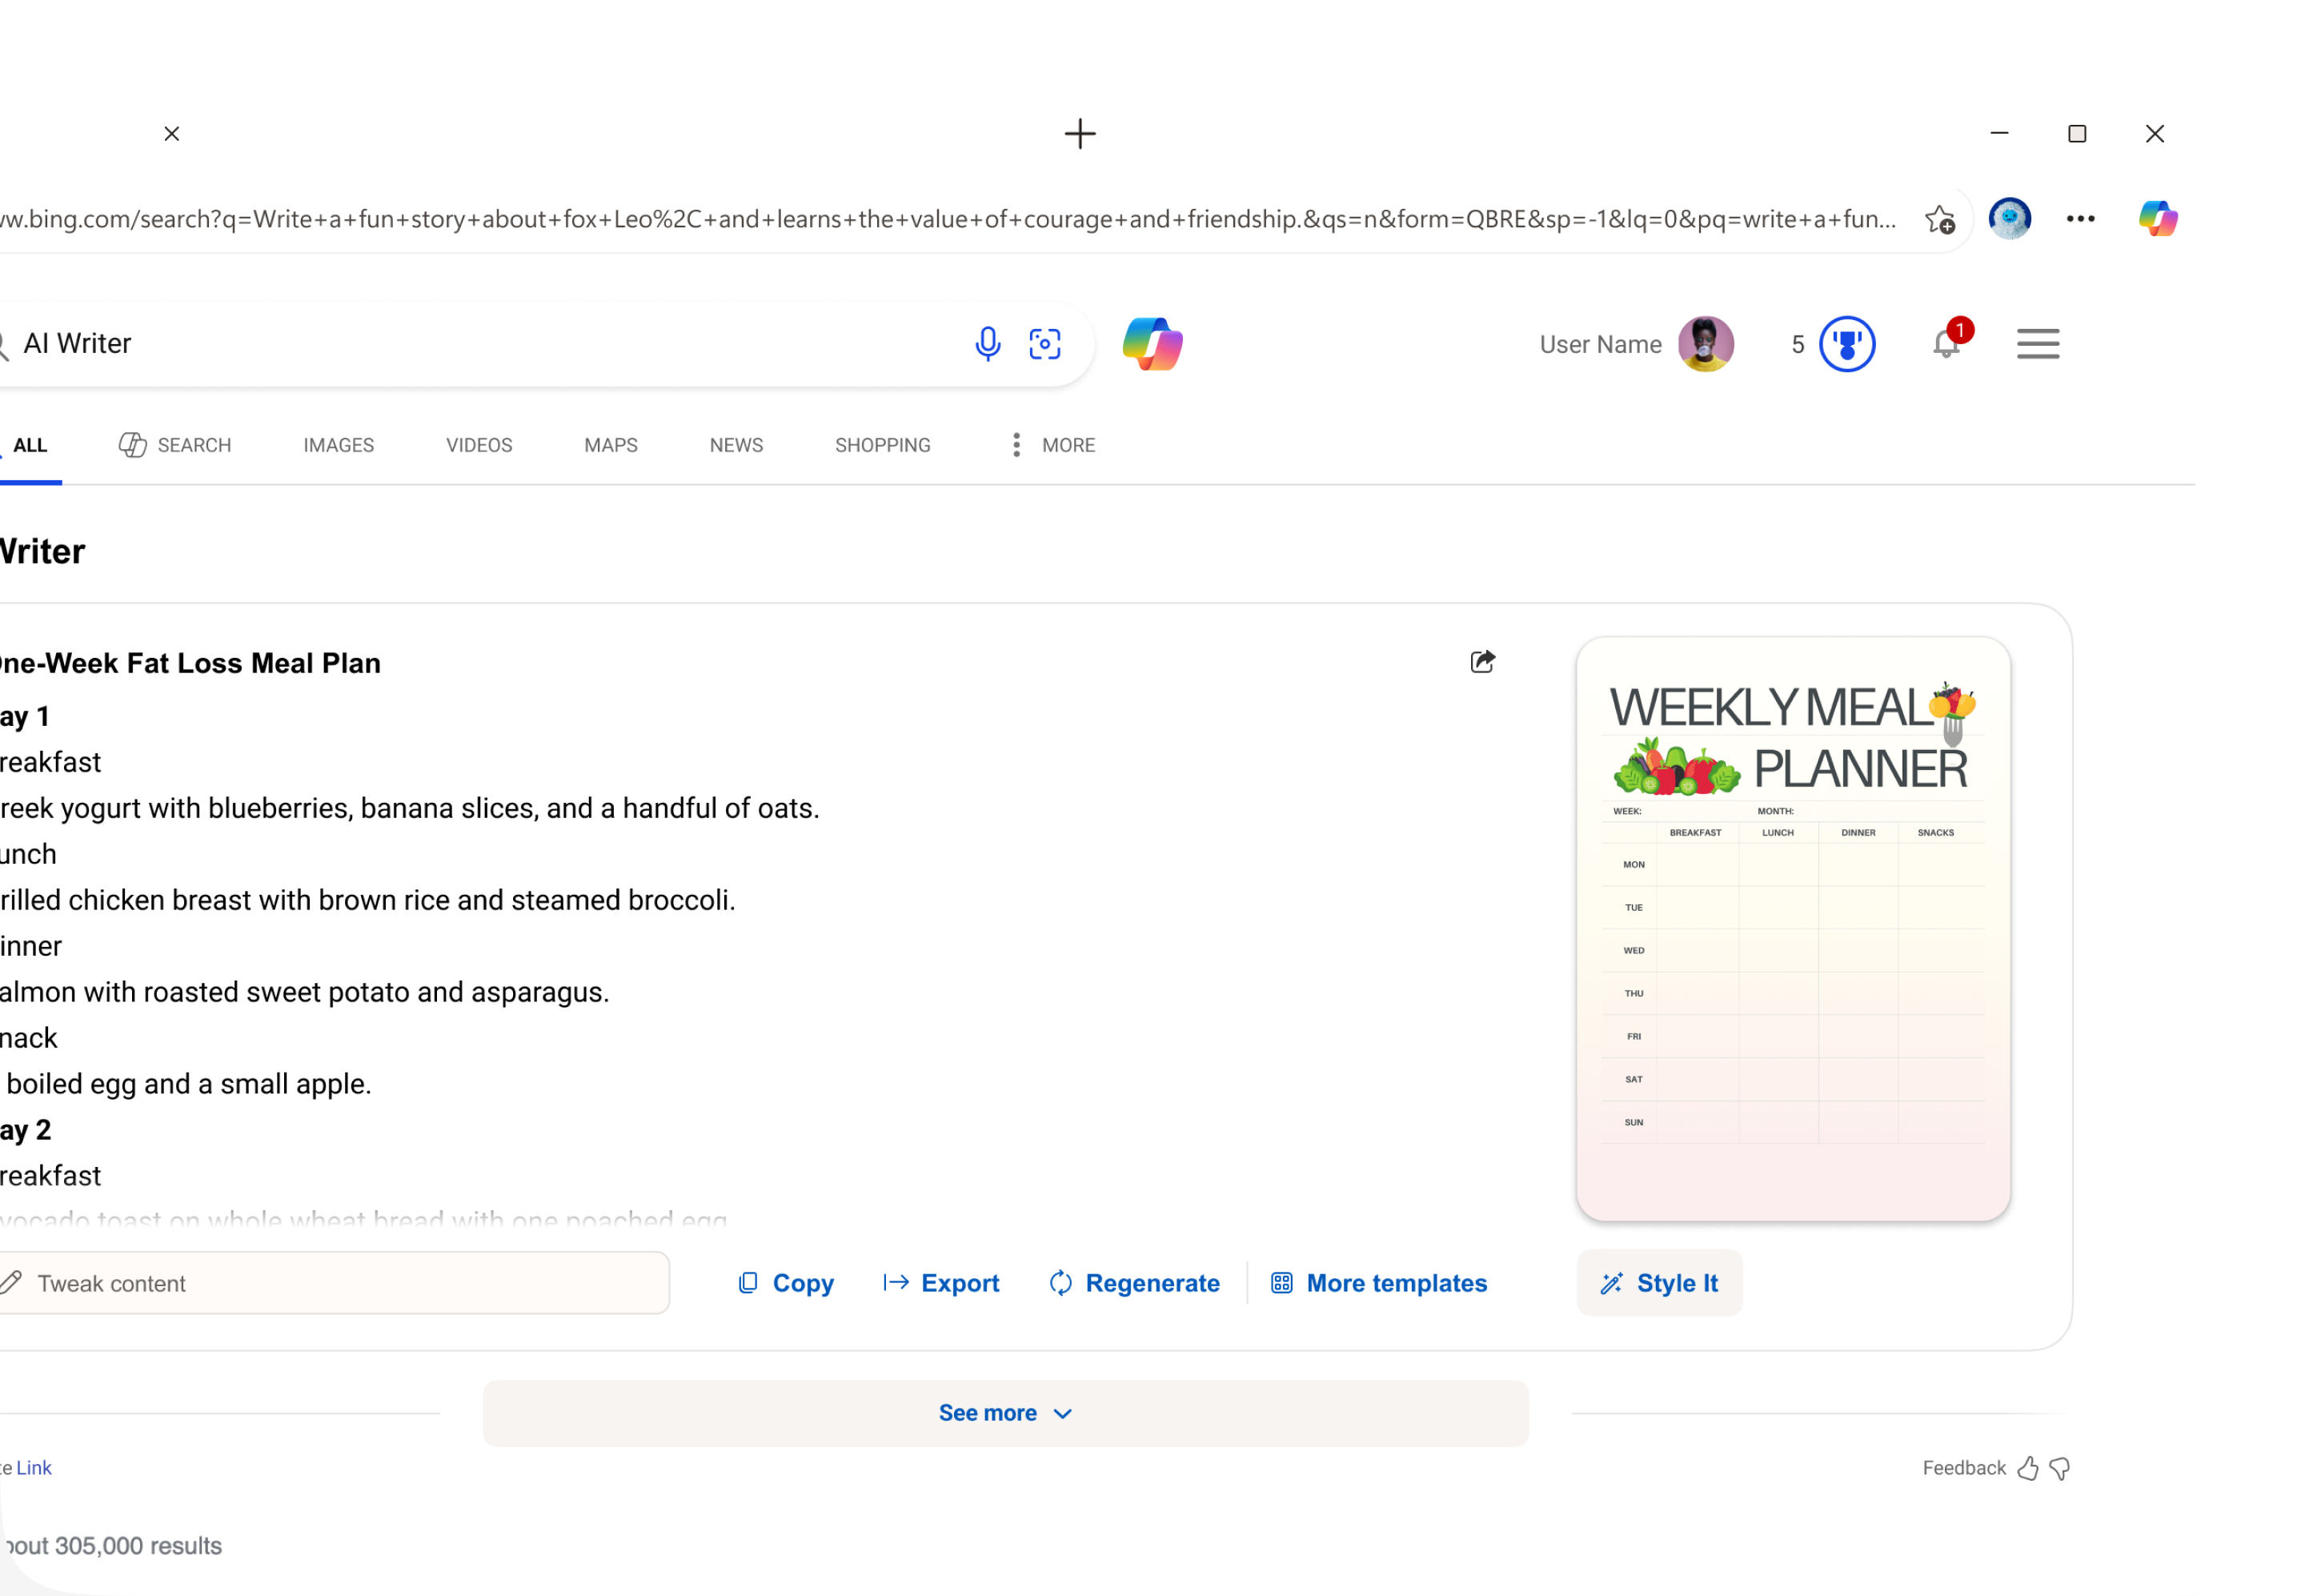The width and height of the screenshot is (2305, 1596).
Task: Open the User Name account picture
Action: [1705, 344]
